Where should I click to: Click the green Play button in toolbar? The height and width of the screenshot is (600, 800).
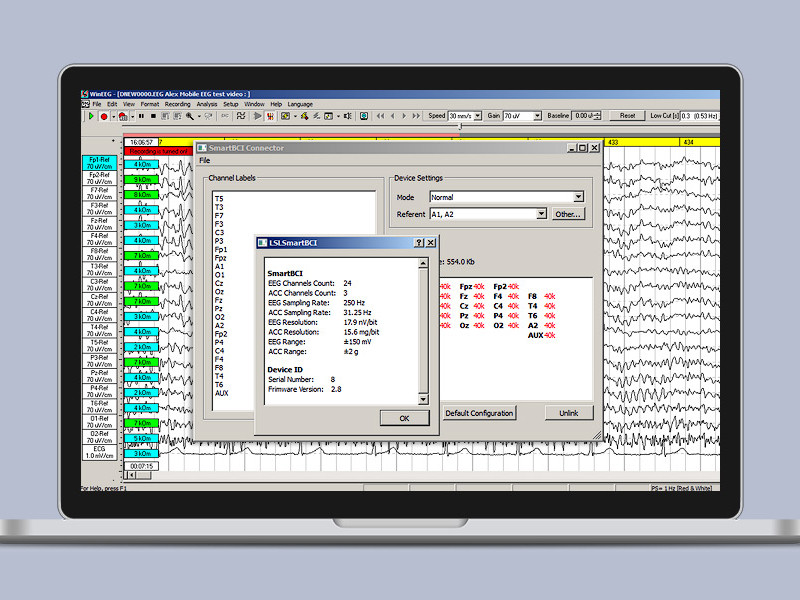pos(90,116)
